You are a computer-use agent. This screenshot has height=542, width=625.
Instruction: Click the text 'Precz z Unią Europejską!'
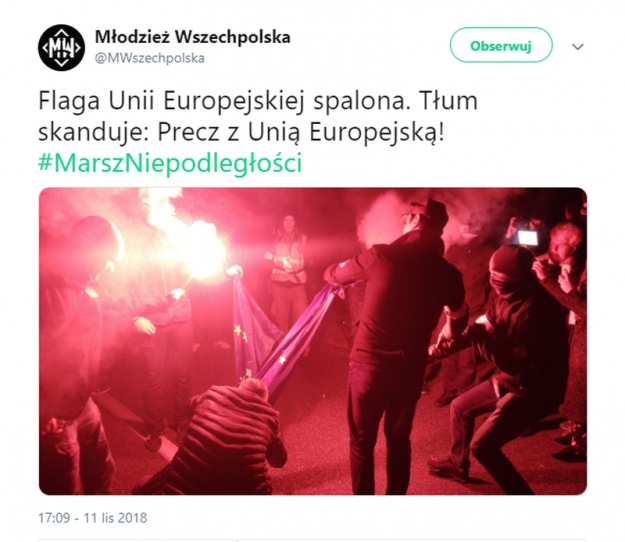coord(301,132)
